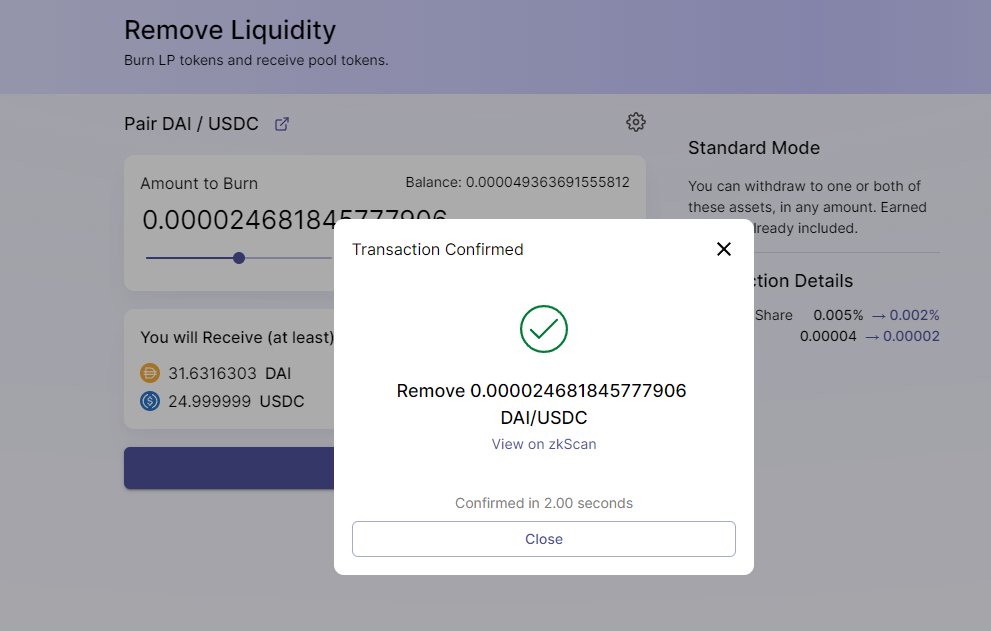The width and height of the screenshot is (991, 631).
Task: Click the Close button in the dialog
Action: [544, 539]
